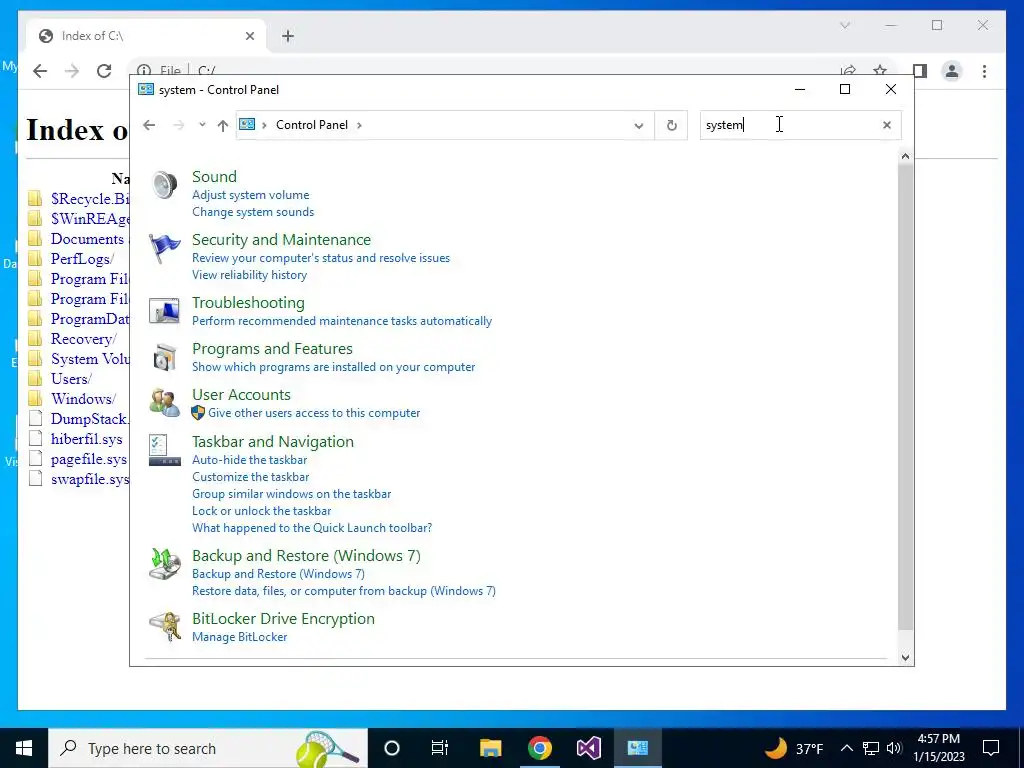Click Give other users access link
Screen dimensions: 1024x768
point(314,413)
